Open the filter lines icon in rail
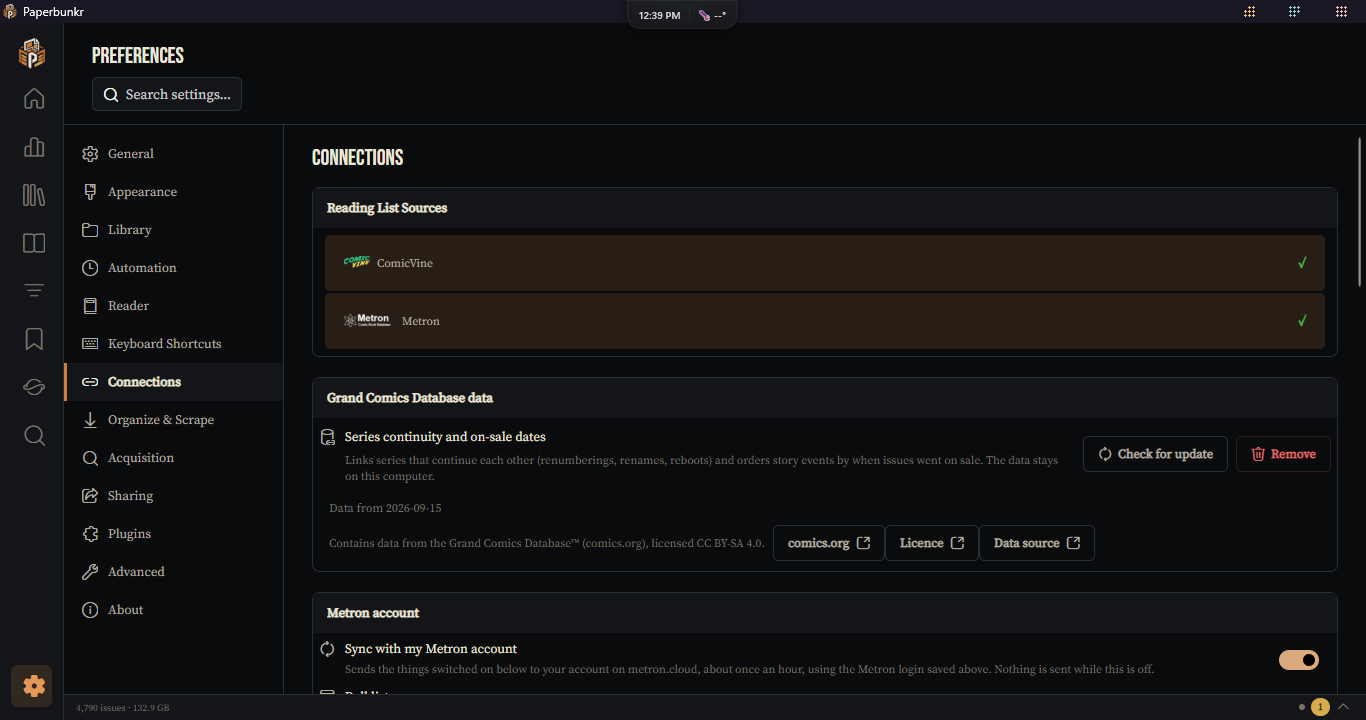This screenshot has height=720, width=1366. (x=34, y=291)
